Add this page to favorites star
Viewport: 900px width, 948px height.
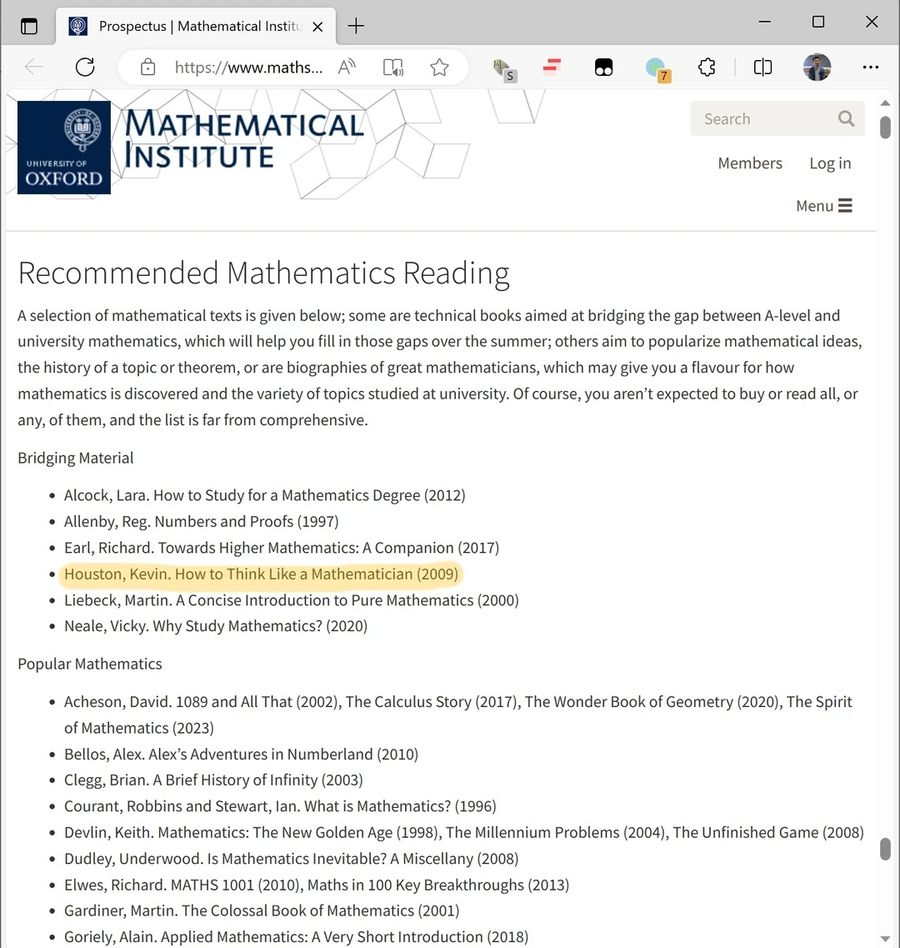(x=439, y=67)
